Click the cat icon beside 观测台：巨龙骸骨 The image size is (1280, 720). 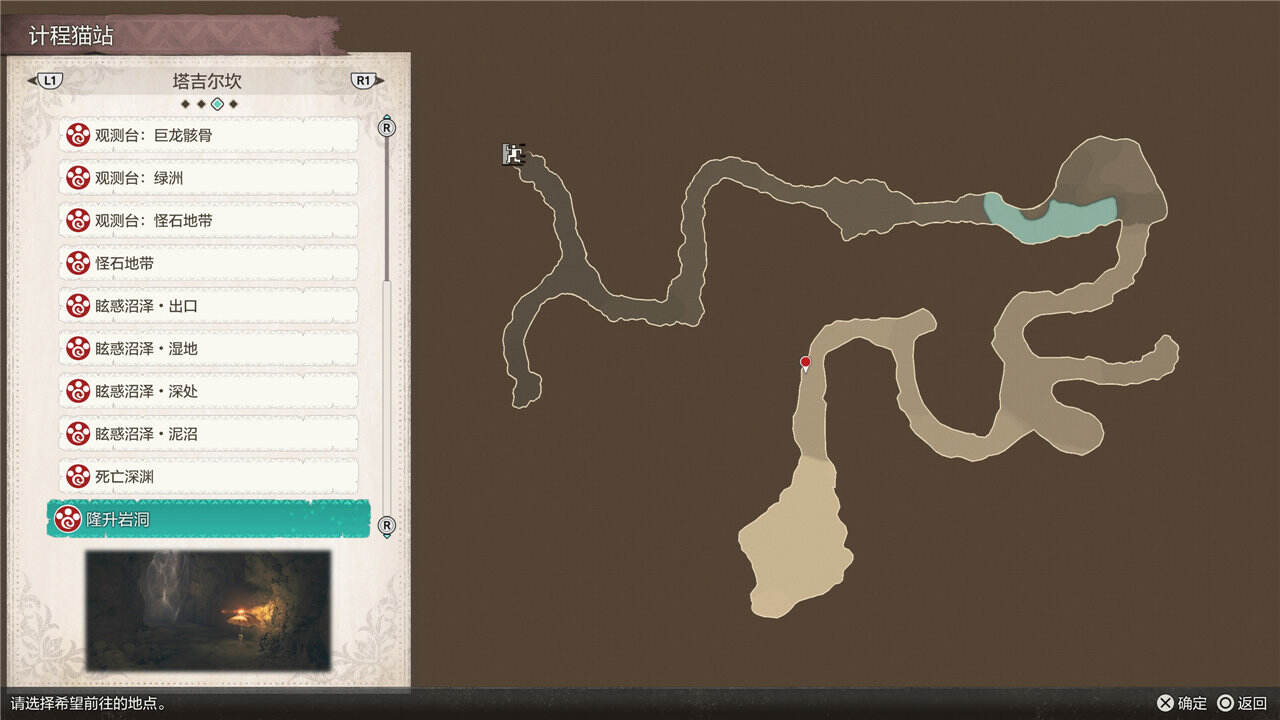[78, 135]
